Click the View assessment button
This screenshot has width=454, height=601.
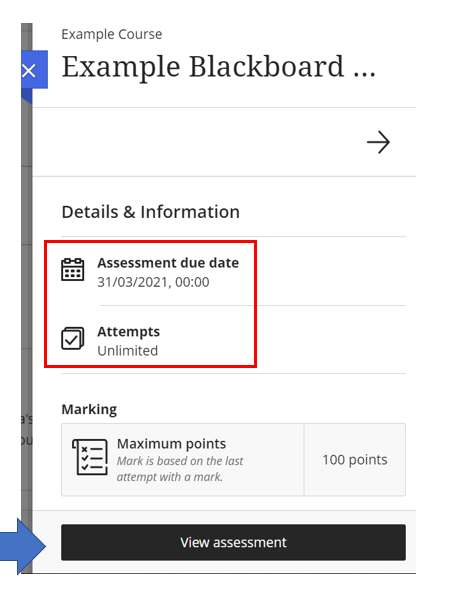[x=233, y=542]
